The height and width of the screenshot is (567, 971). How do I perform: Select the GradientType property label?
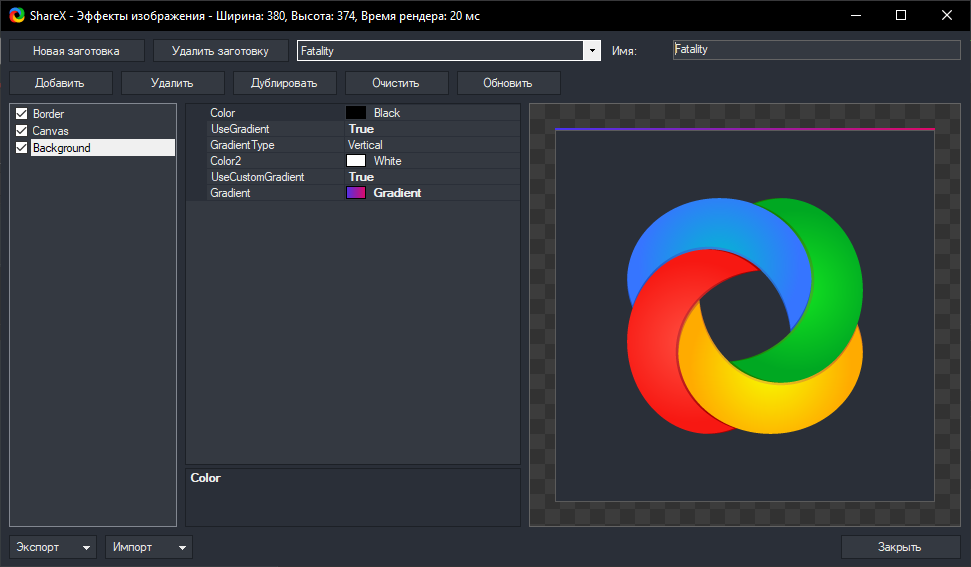coord(242,145)
